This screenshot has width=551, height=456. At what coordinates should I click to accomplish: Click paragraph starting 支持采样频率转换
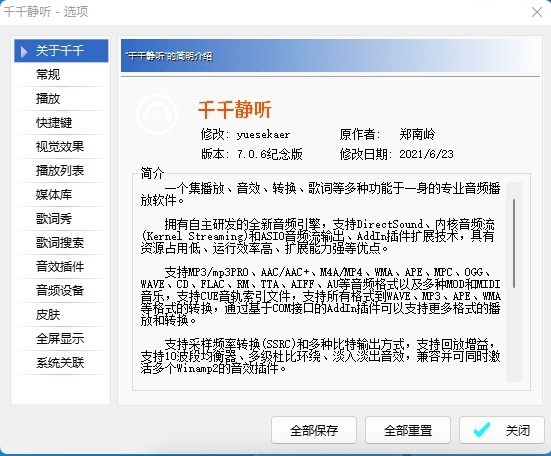pyautogui.click(x=320, y=356)
